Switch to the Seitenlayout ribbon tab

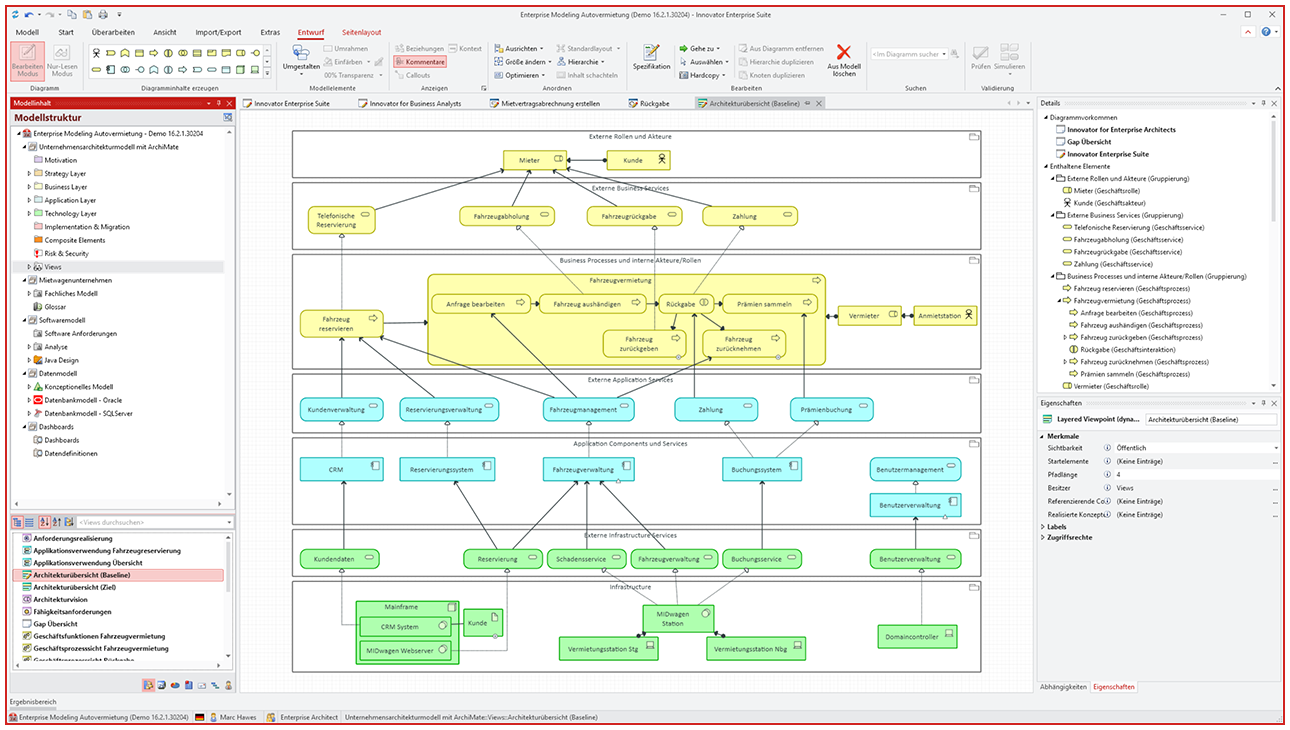(x=360, y=32)
